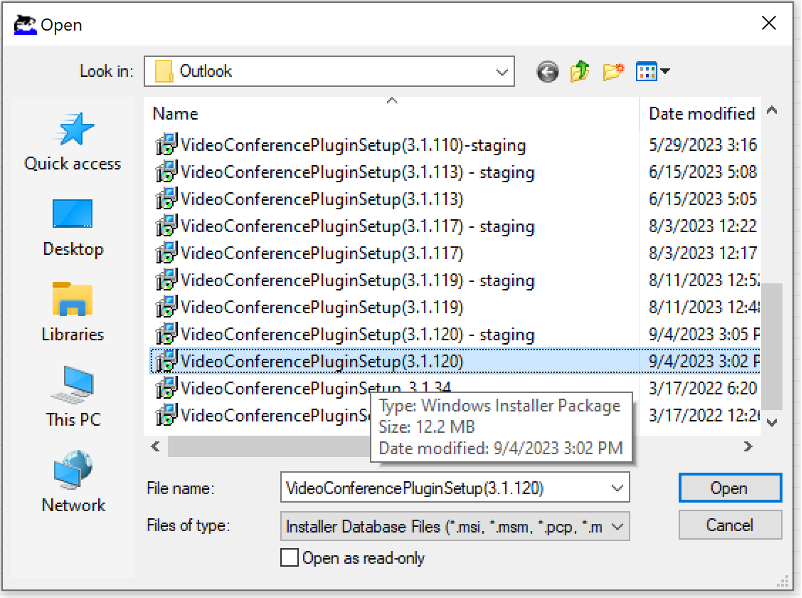Open the View Menu icon
802x598 pixels.
646,72
